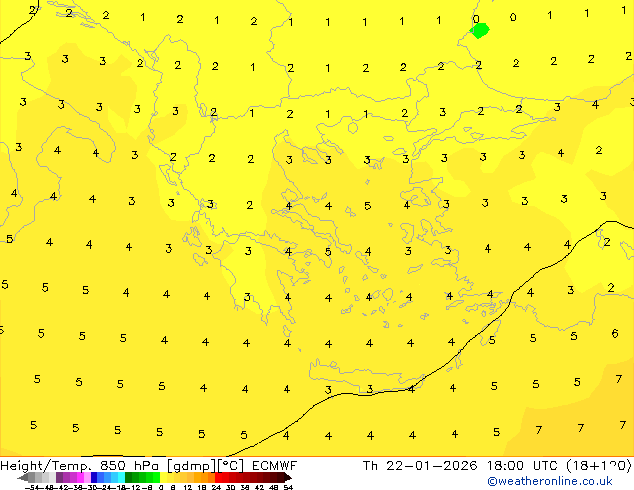Image resolution: width=634 pixels, height=490 pixels.
Task: Click the dark maroon right arrow end of scale
Action: click(x=288, y=477)
